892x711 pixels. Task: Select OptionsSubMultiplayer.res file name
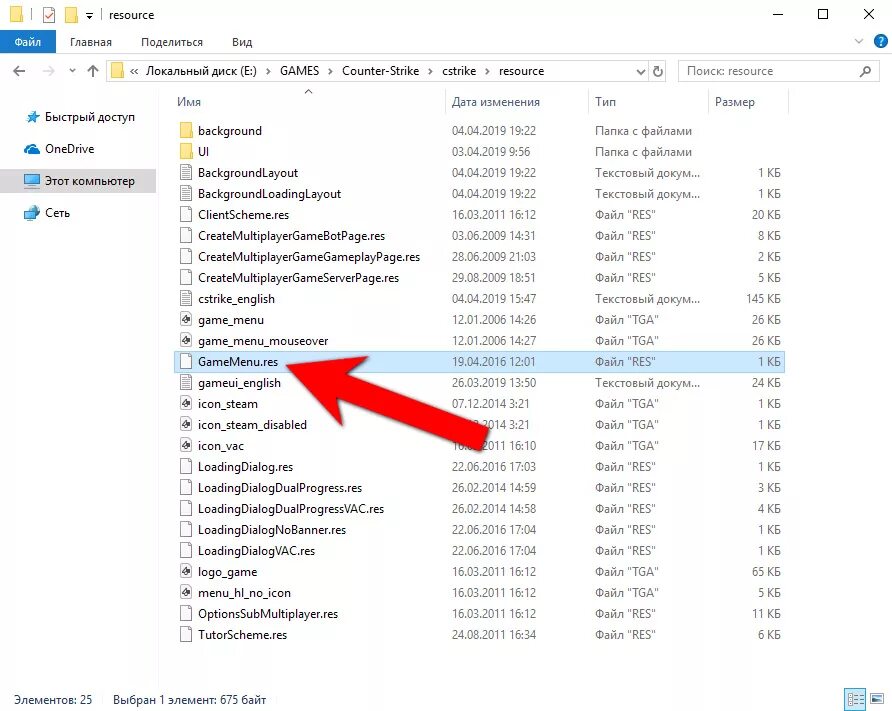[268, 614]
